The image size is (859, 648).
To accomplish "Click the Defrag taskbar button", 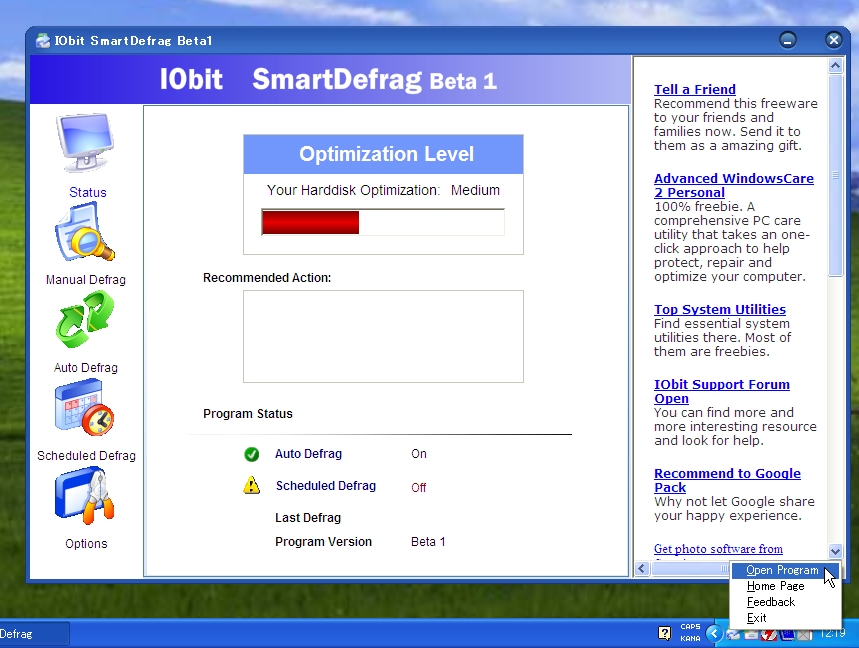I will (34, 634).
